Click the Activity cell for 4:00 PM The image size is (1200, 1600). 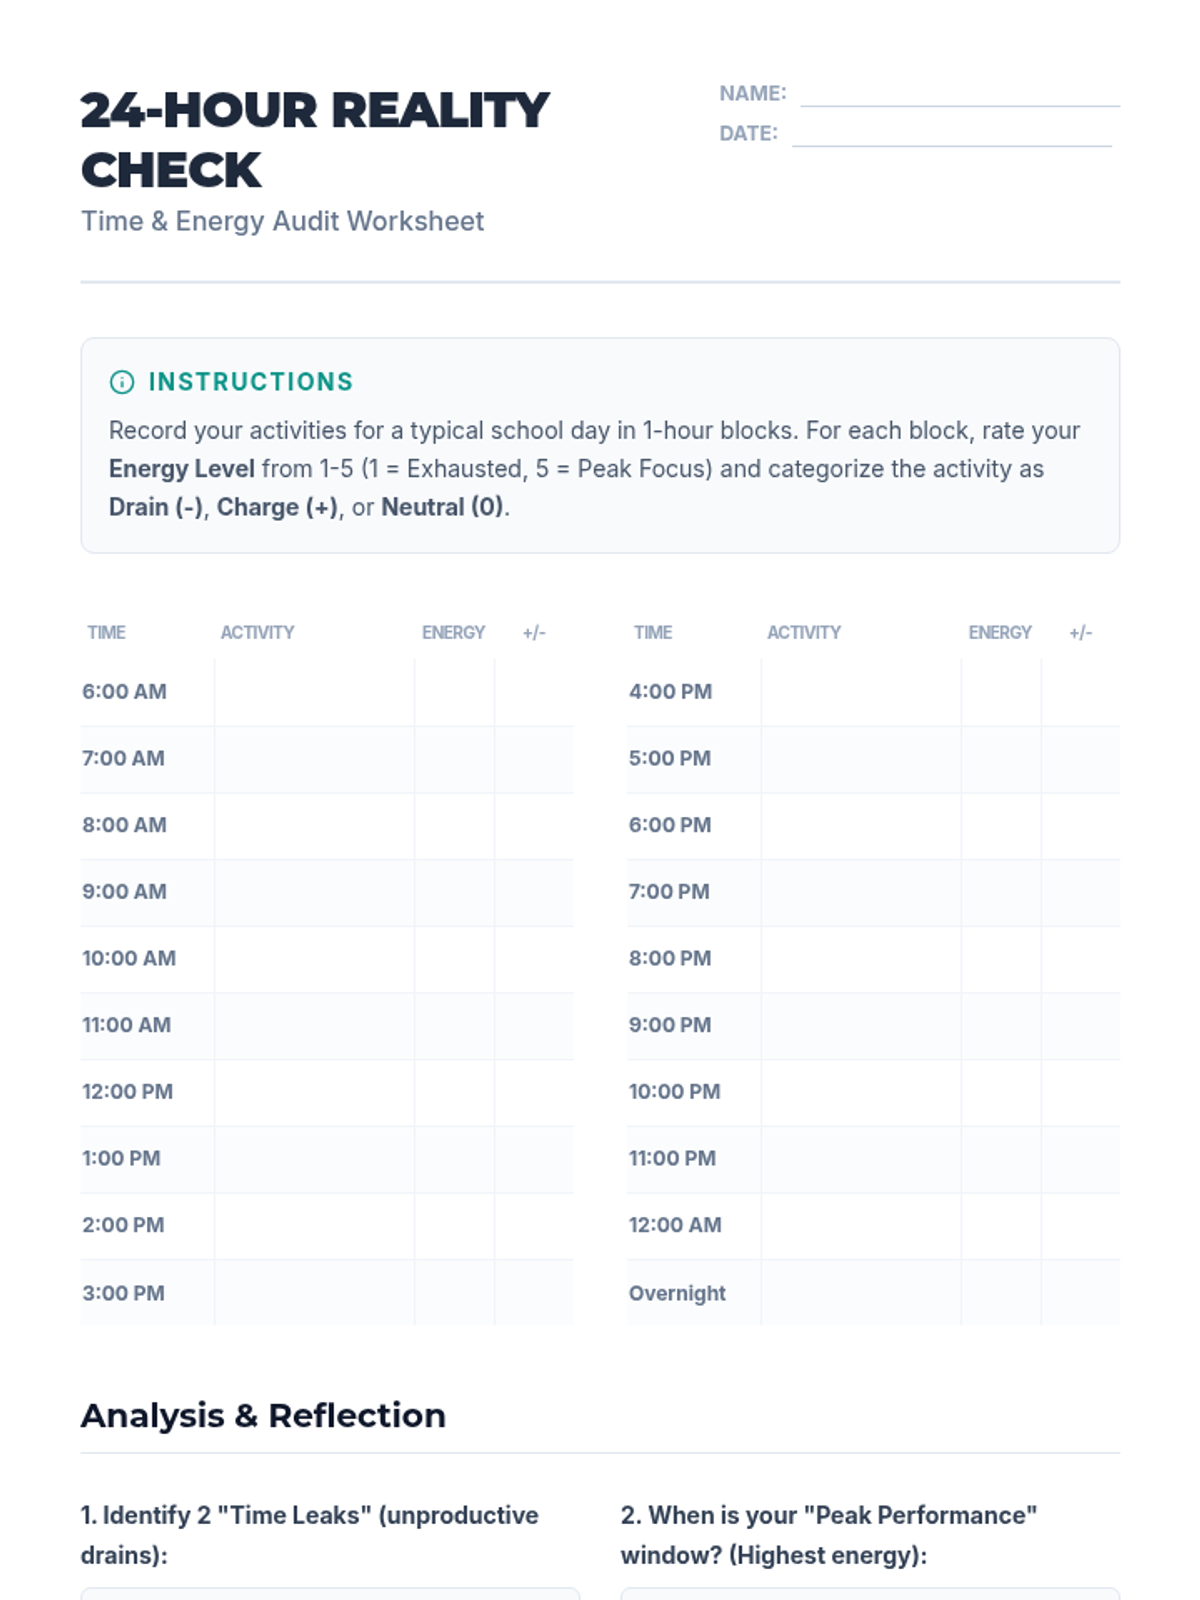pos(860,692)
